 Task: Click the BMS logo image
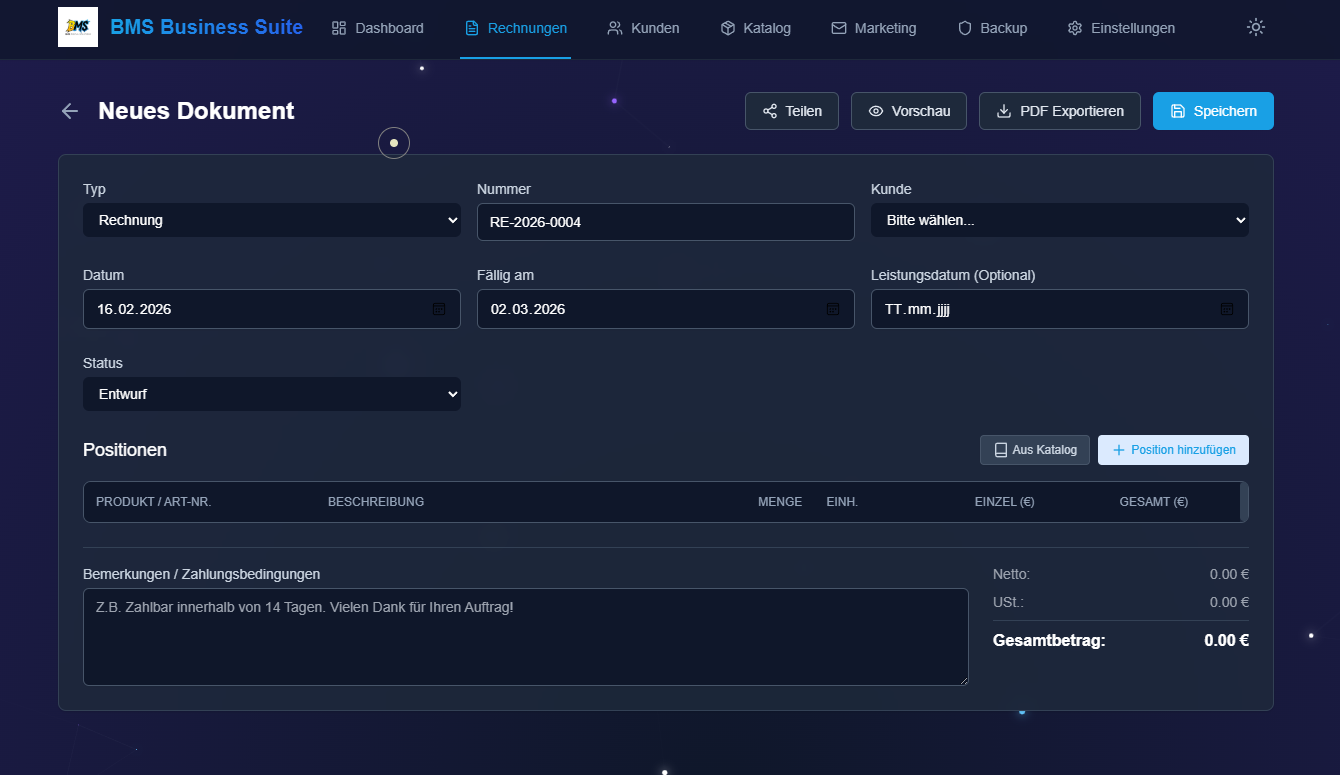coord(78,27)
